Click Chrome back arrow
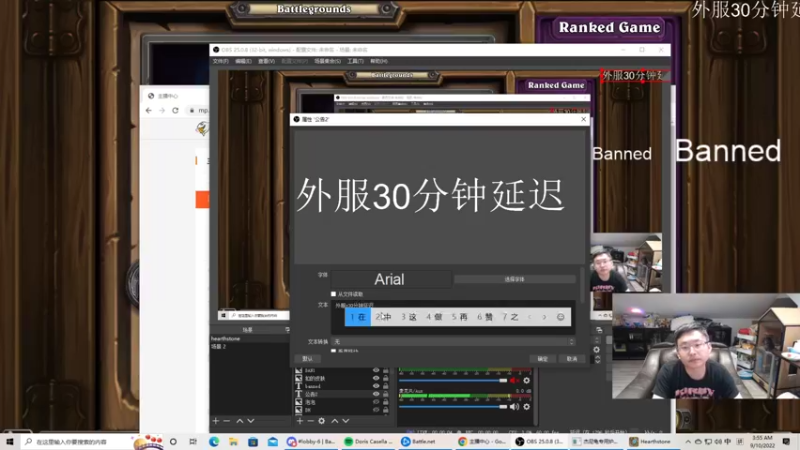Viewport: 800px width, 450px height. pyautogui.click(x=148, y=110)
